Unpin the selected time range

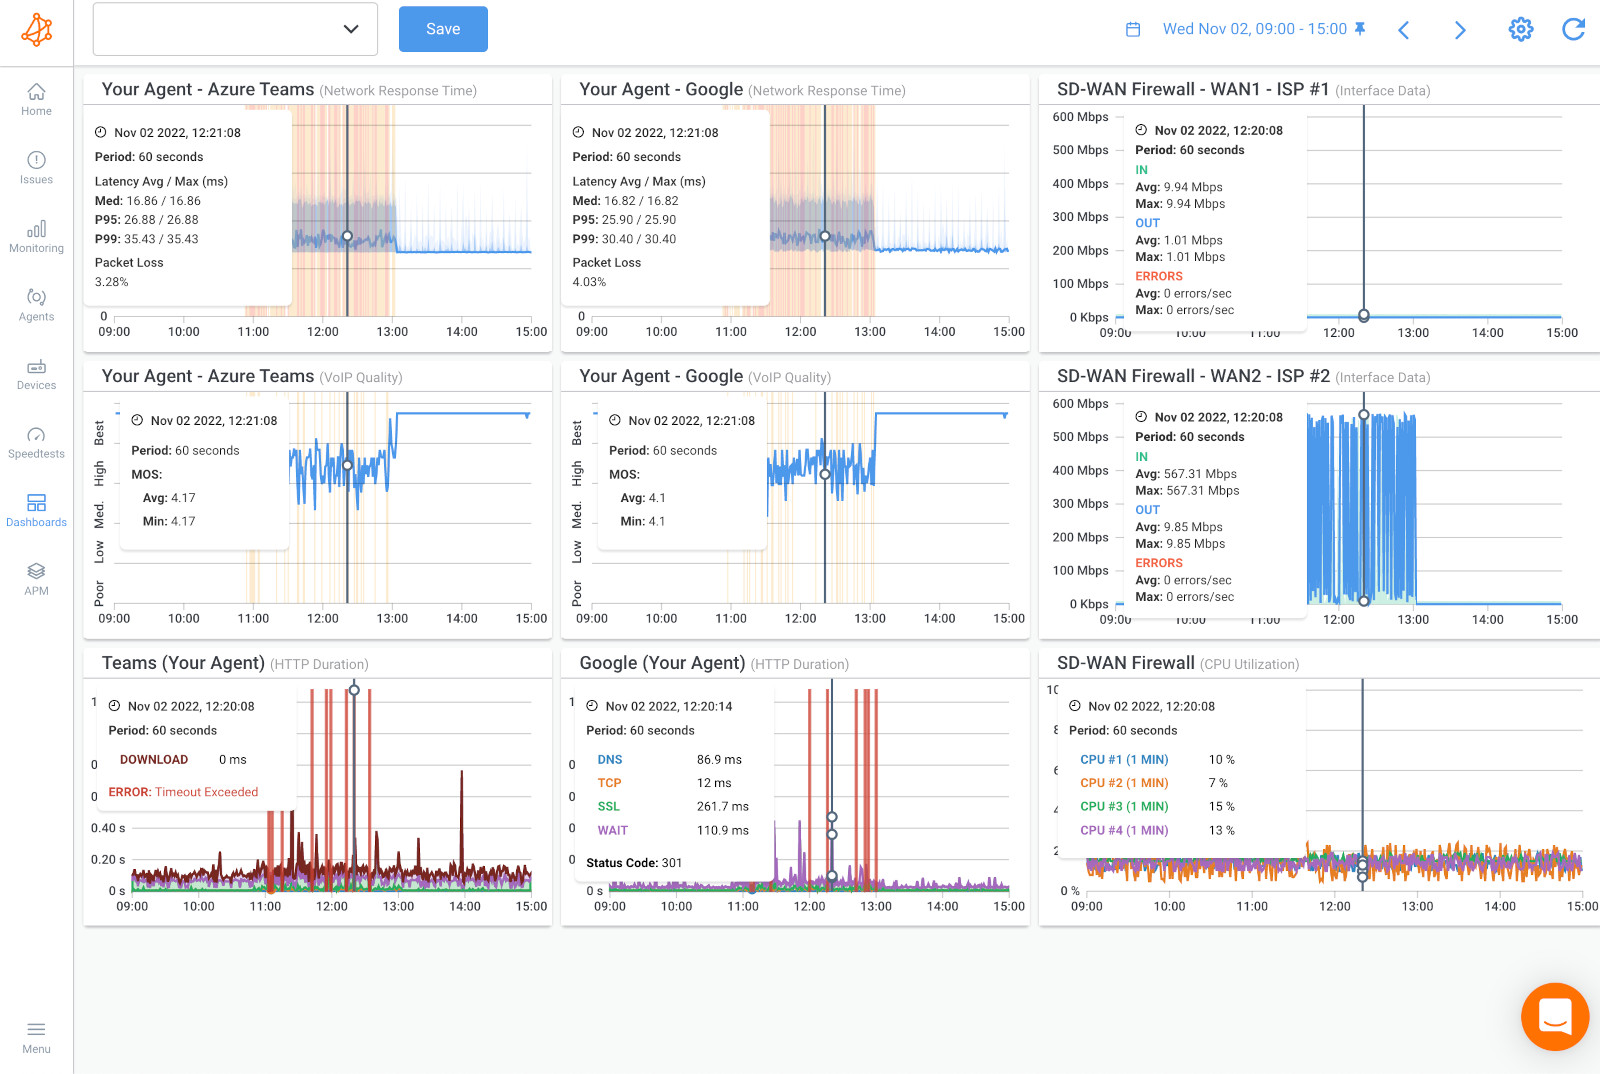tap(1359, 29)
